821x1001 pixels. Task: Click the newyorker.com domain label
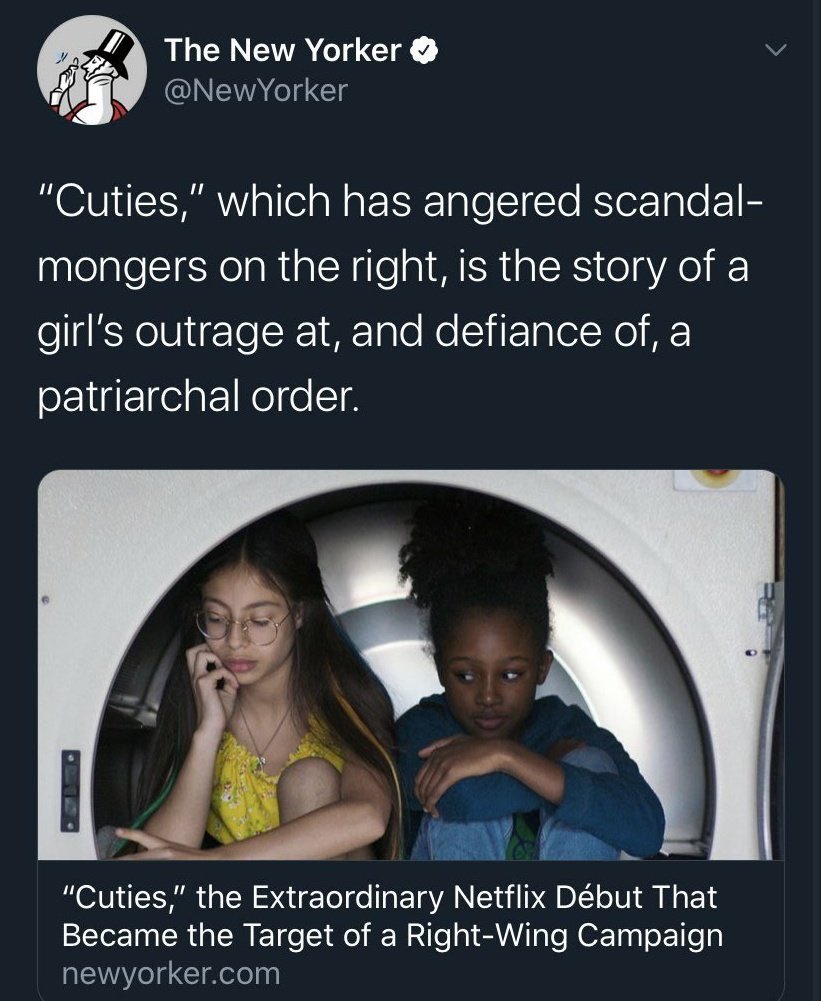coord(171,974)
